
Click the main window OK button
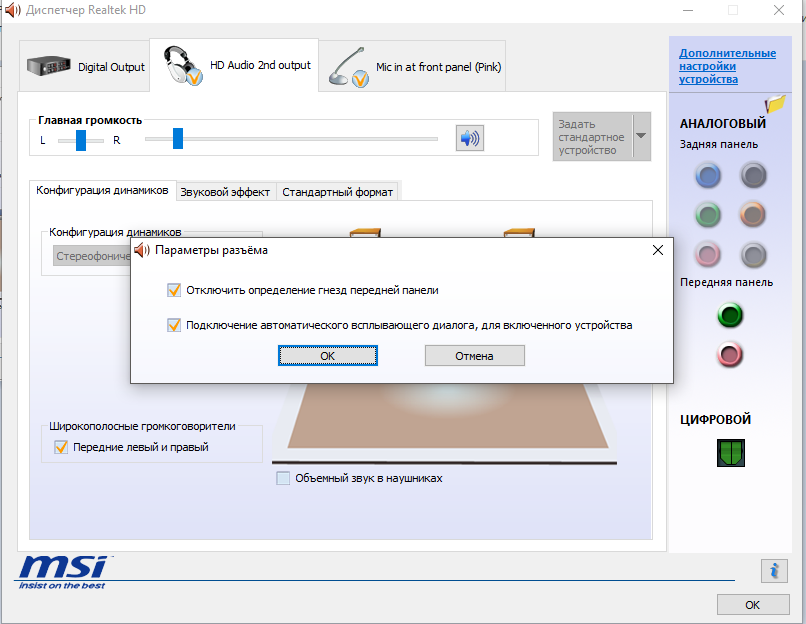[753, 605]
